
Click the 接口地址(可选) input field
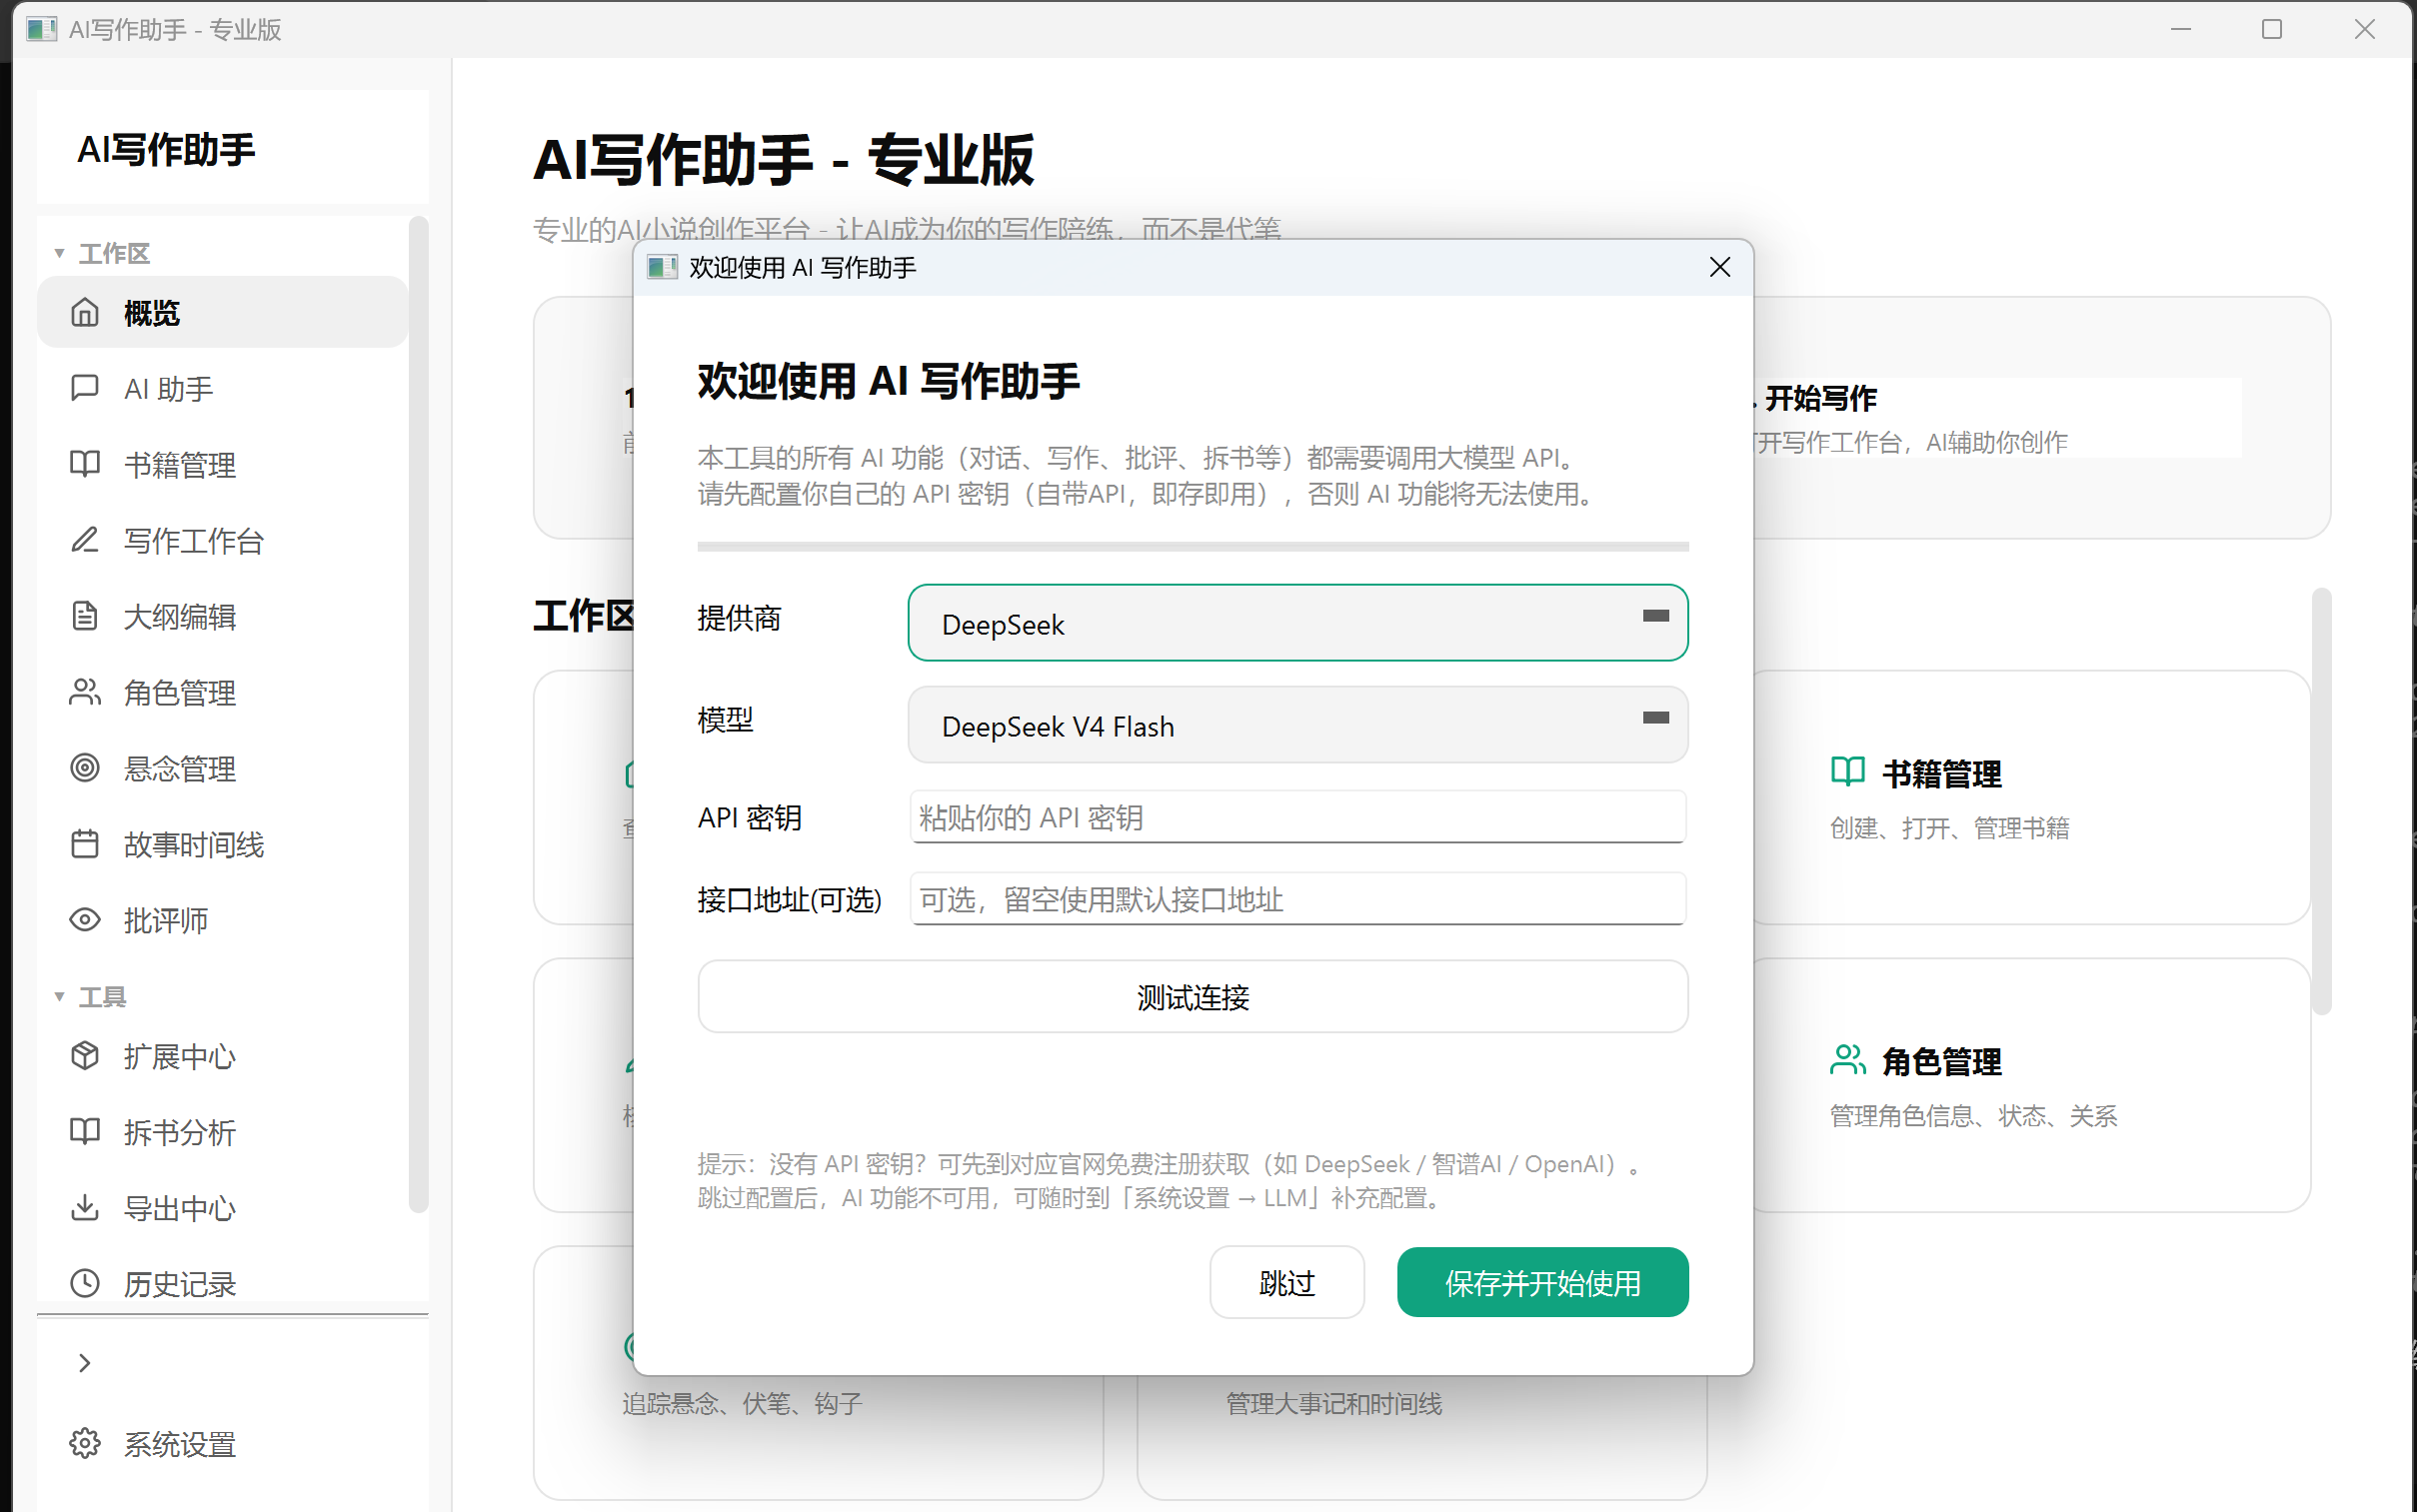(x=1298, y=899)
